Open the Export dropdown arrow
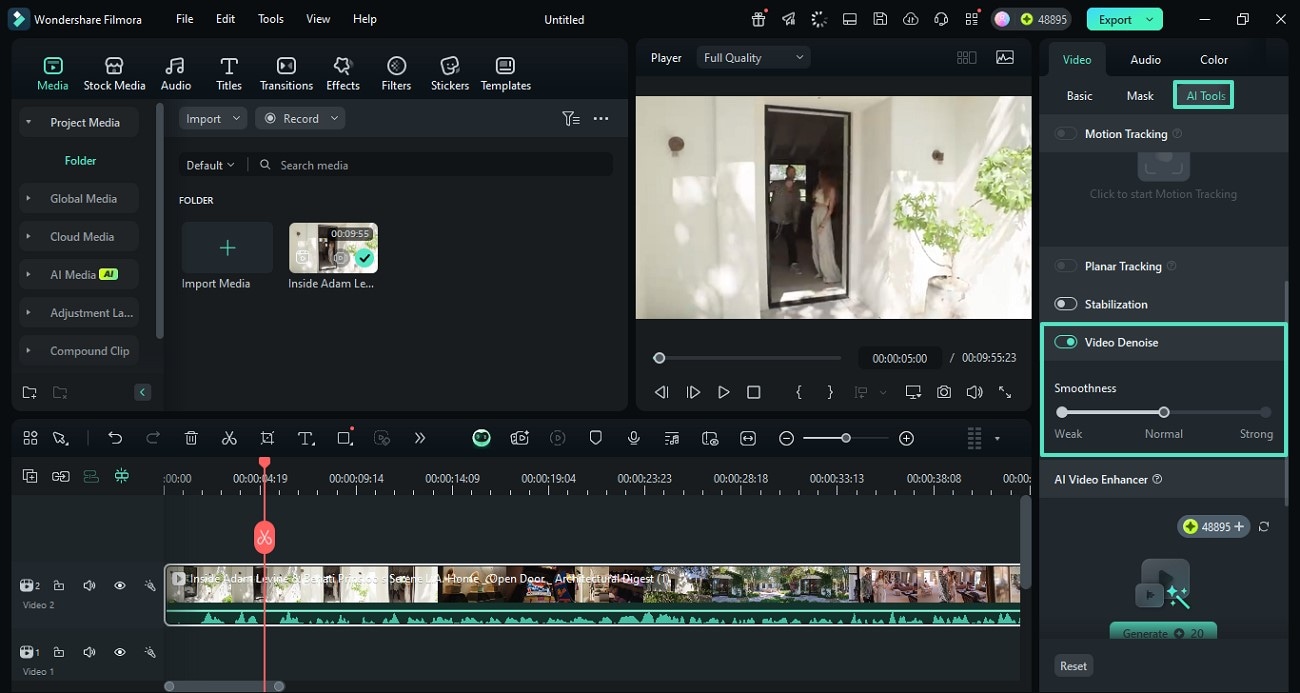 point(1150,19)
